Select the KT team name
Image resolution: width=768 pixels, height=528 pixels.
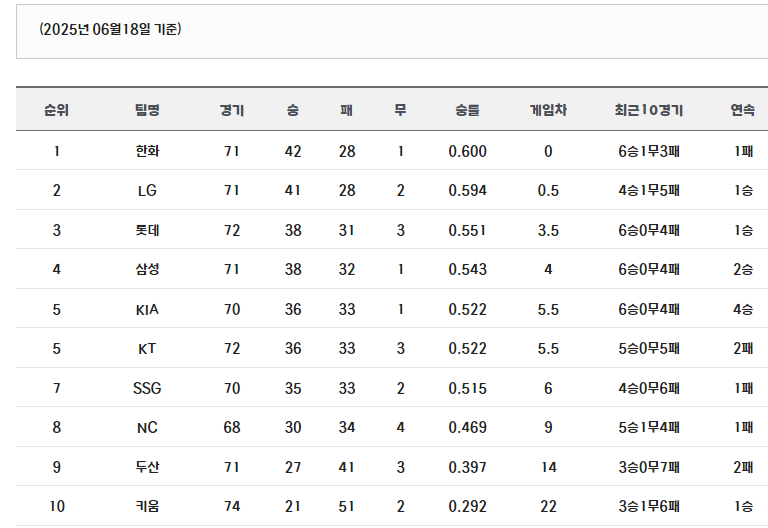point(147,349)
